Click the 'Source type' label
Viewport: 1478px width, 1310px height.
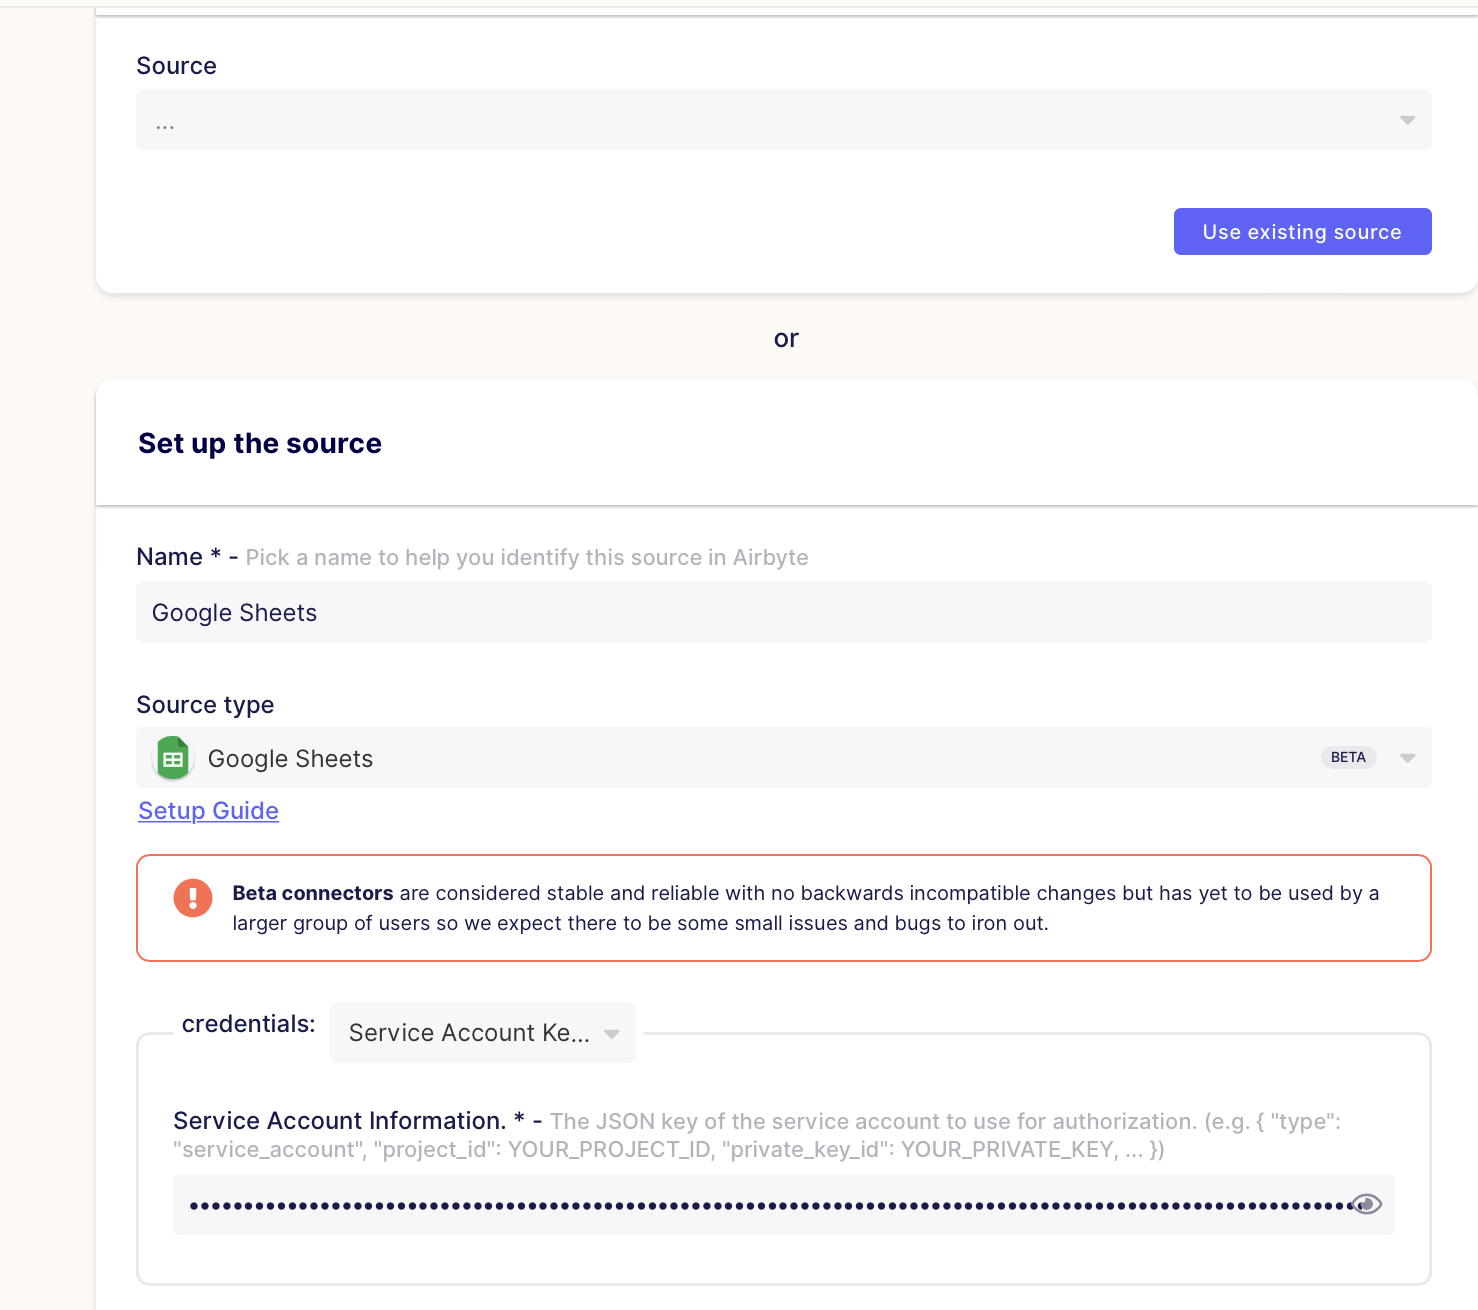(x=205, y=705)
